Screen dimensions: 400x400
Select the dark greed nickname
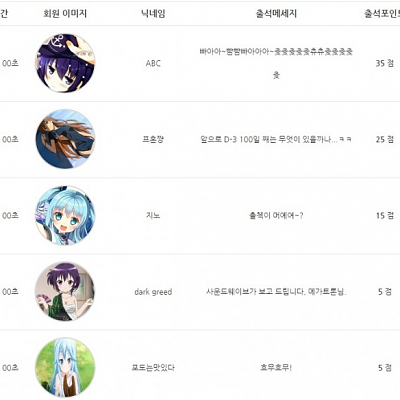click(153, 292)
